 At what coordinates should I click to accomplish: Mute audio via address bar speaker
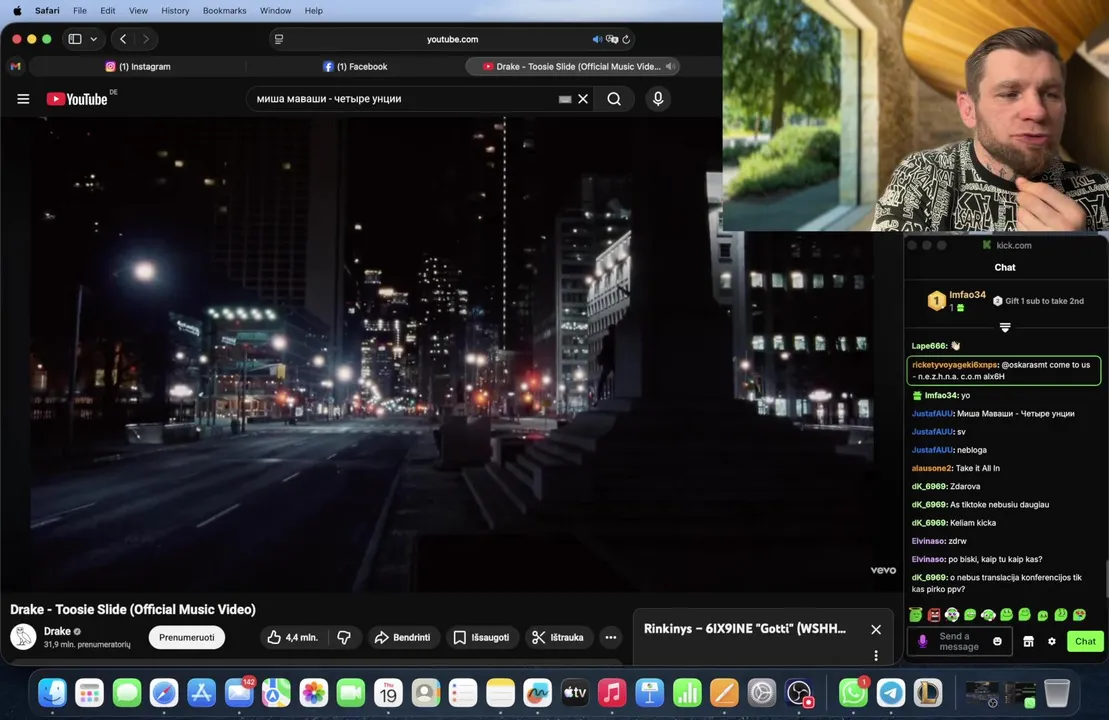(597, 39)
